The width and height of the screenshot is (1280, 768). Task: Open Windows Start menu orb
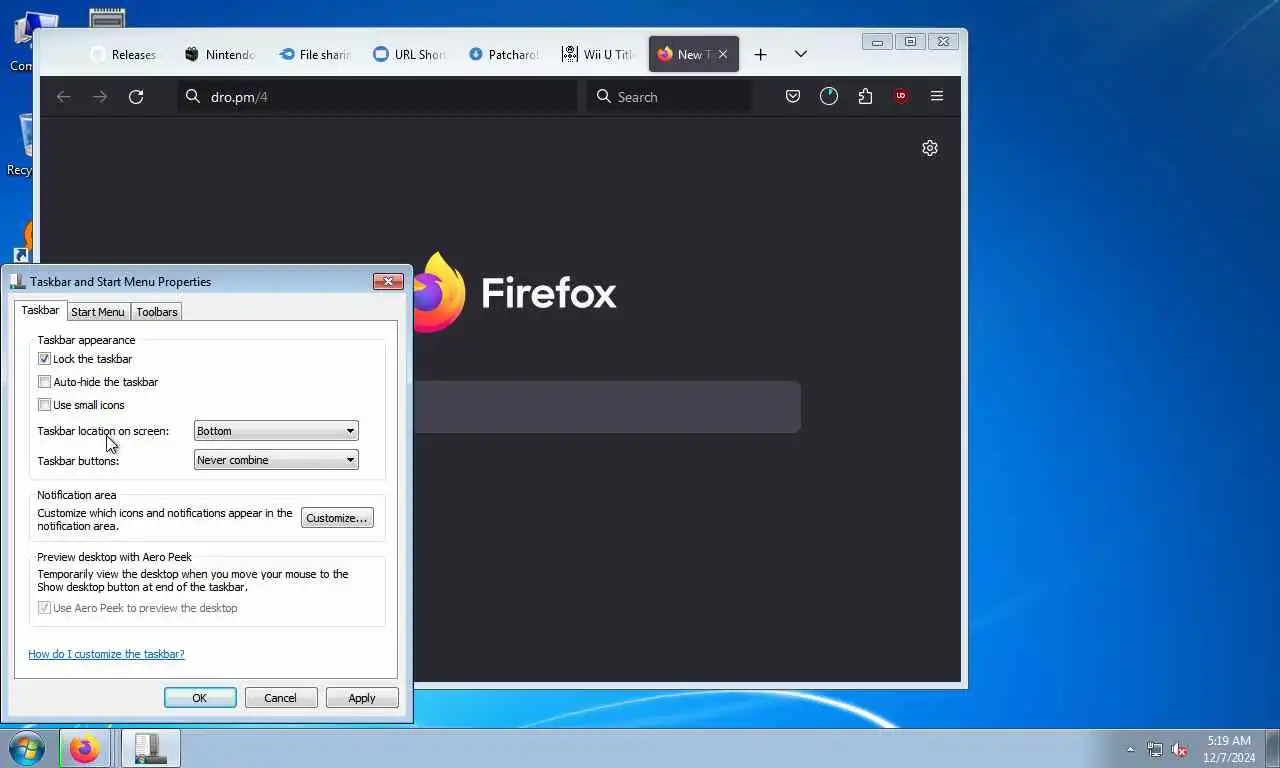pyautogui.click(x=26, y=748)
